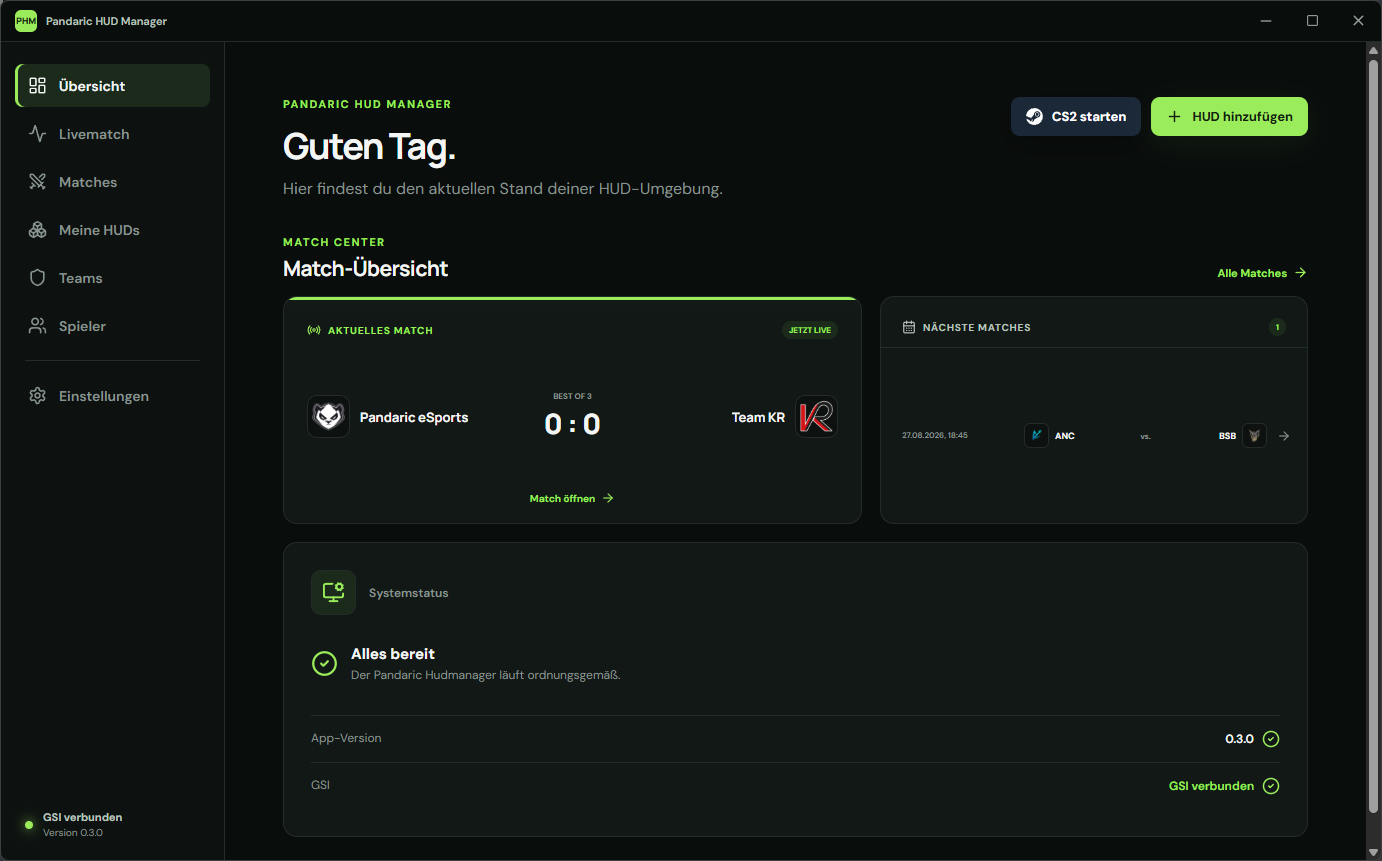Click the Übersicht grid icon

coord(38,86)
